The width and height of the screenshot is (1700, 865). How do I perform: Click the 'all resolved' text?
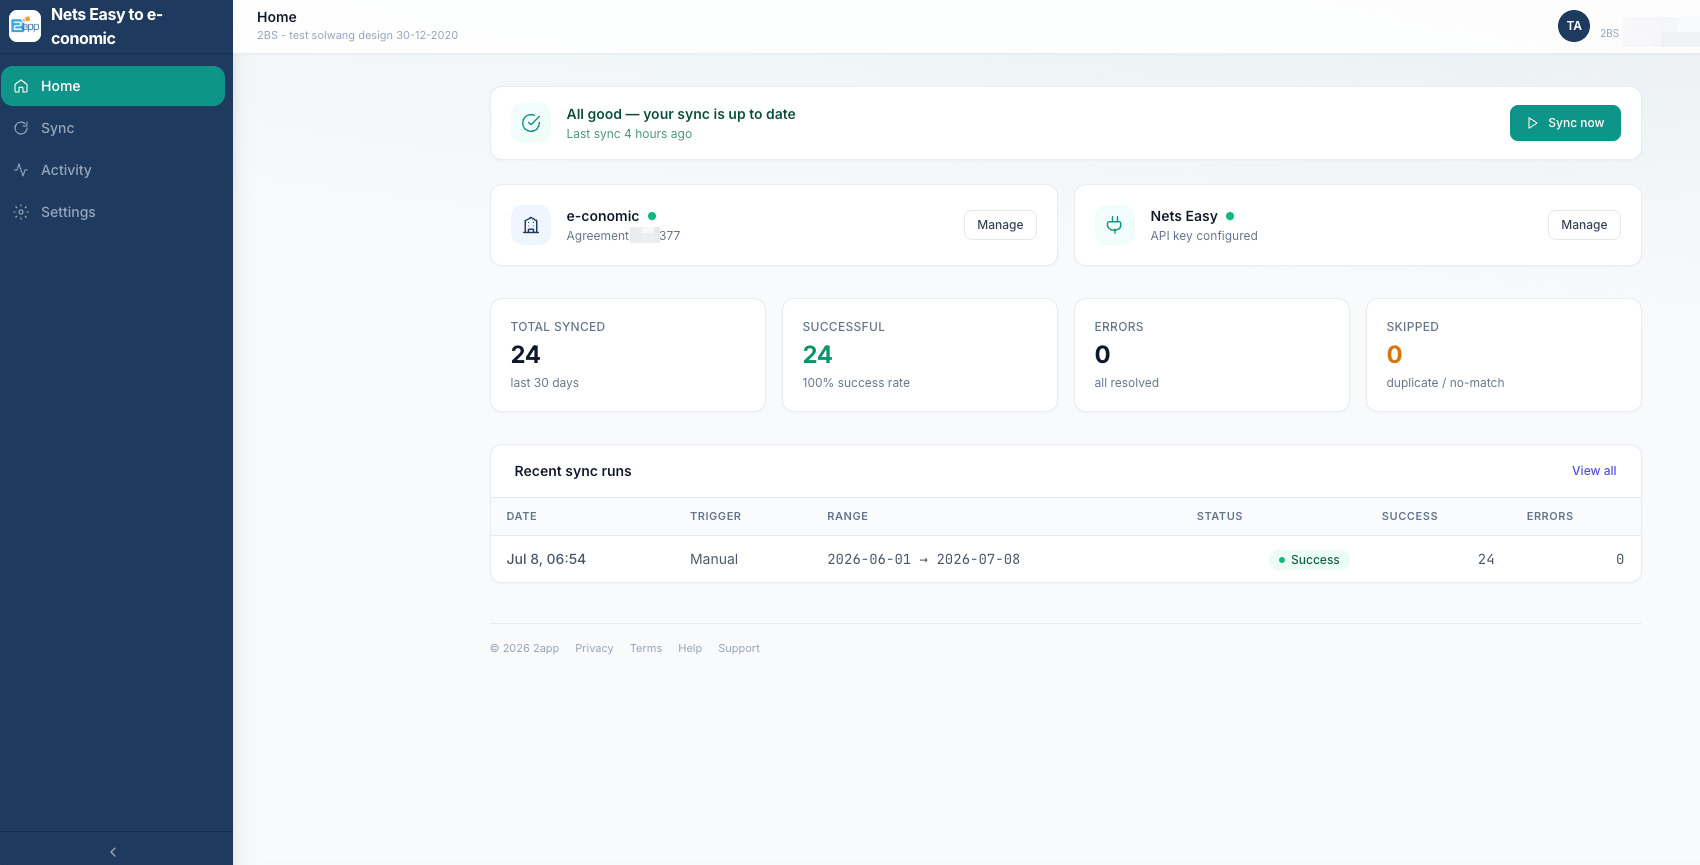point(1127,383)
